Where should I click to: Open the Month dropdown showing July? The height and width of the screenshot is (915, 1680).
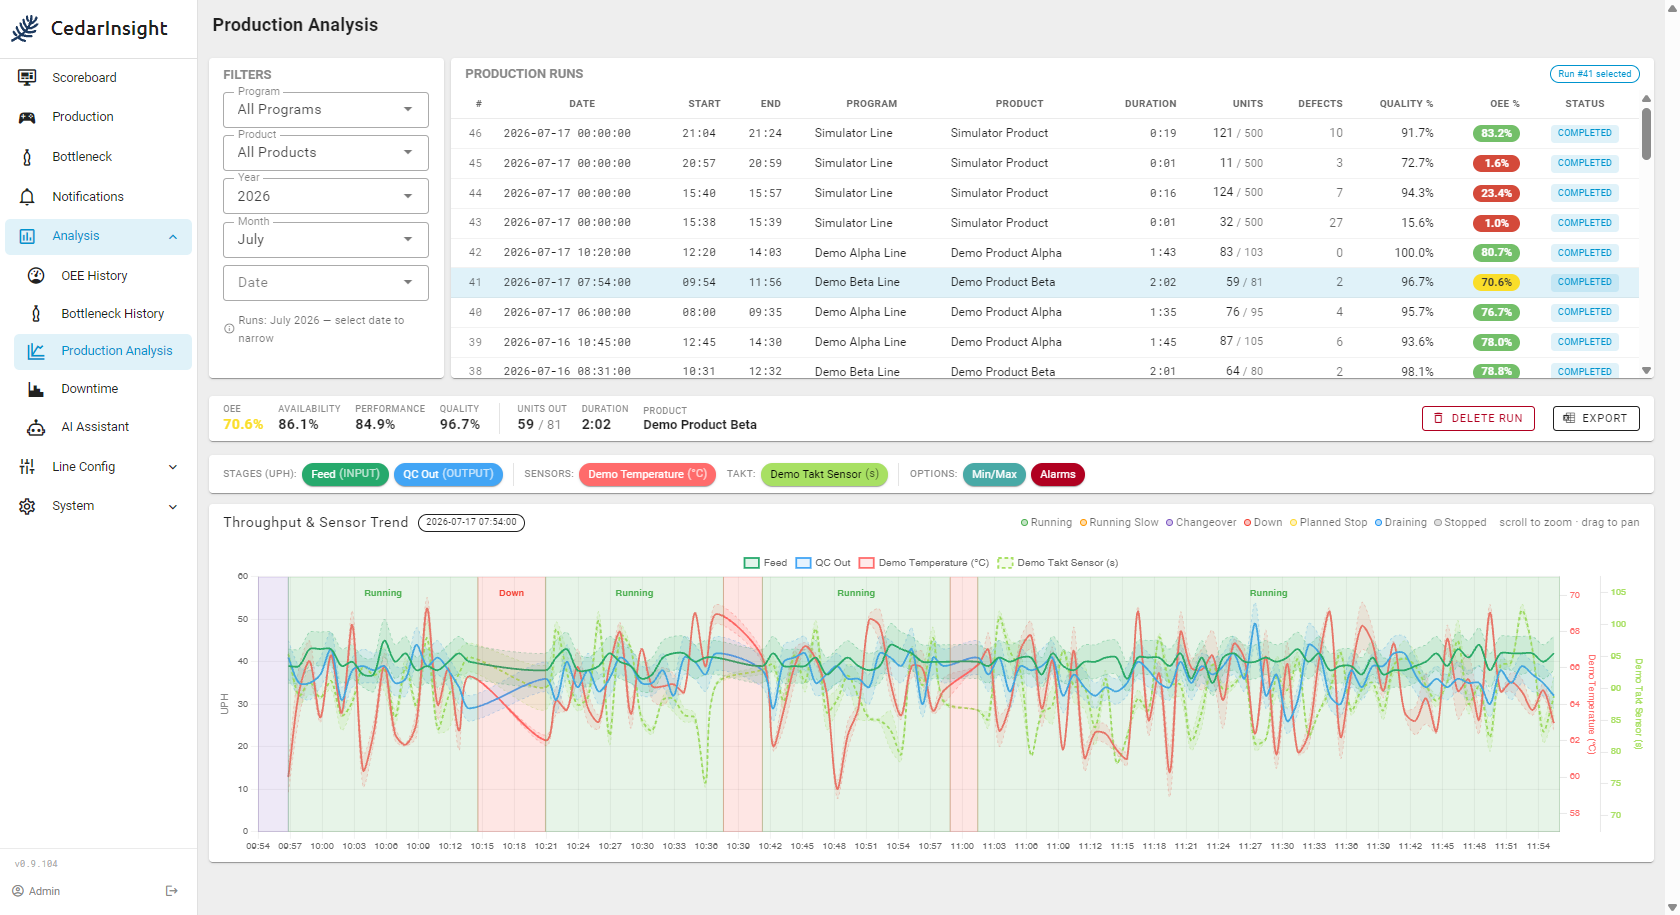point(326,240)
